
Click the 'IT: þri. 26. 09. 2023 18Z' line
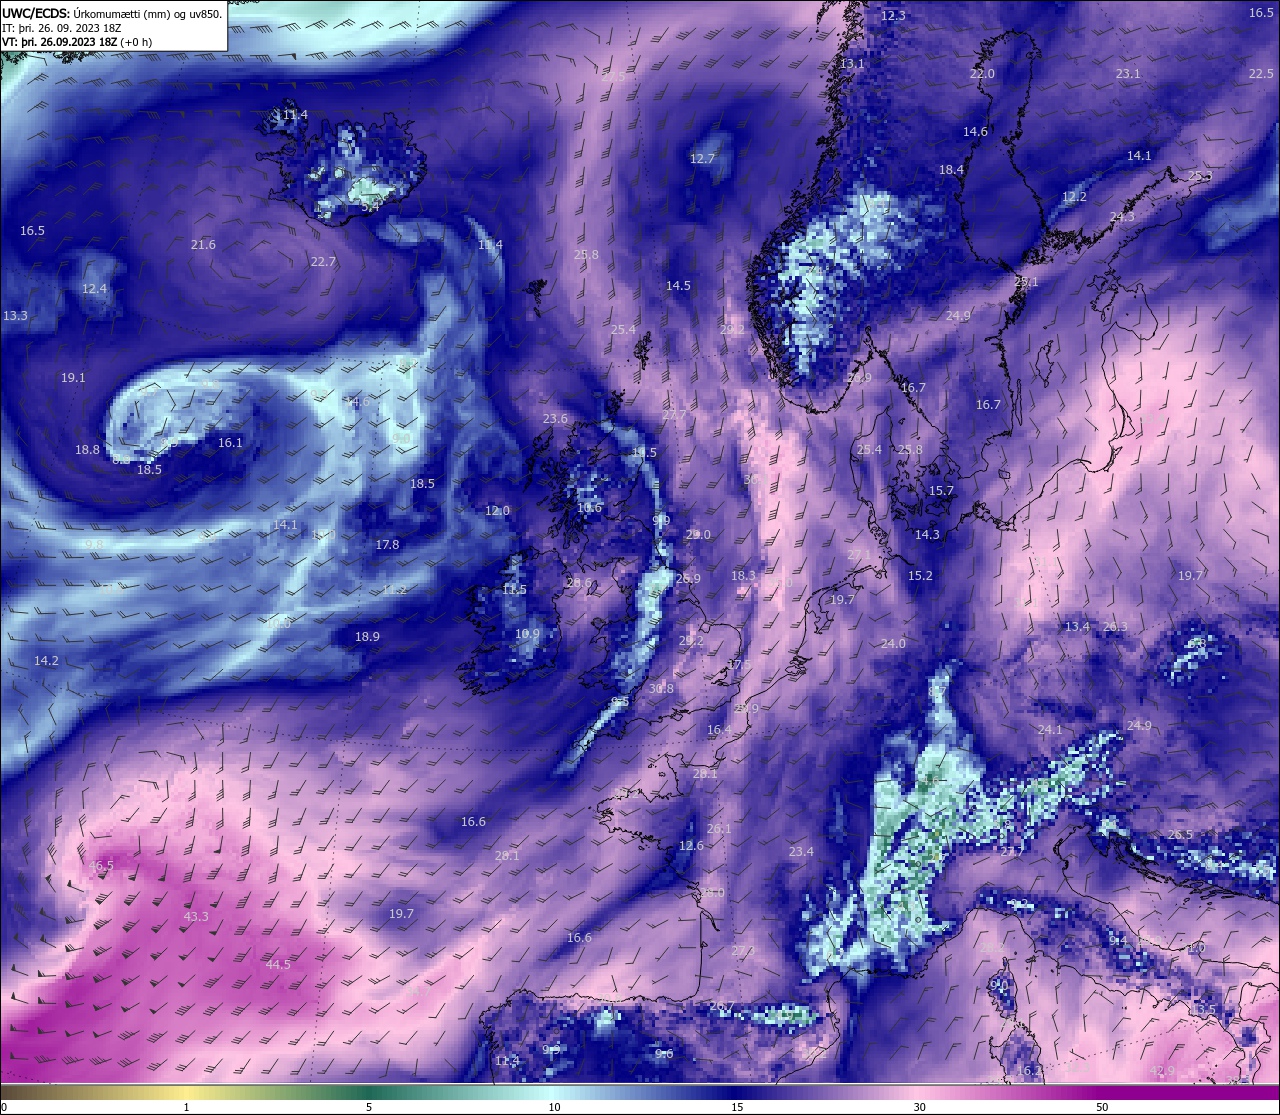coord(61,28)
